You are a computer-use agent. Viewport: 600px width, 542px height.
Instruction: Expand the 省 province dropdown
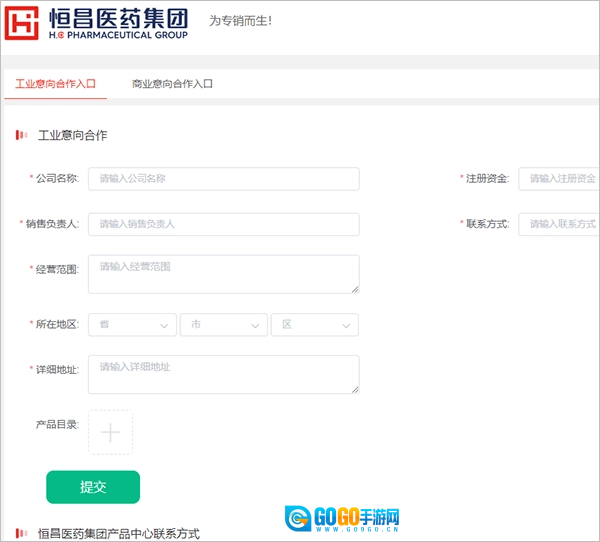[133, 325]
